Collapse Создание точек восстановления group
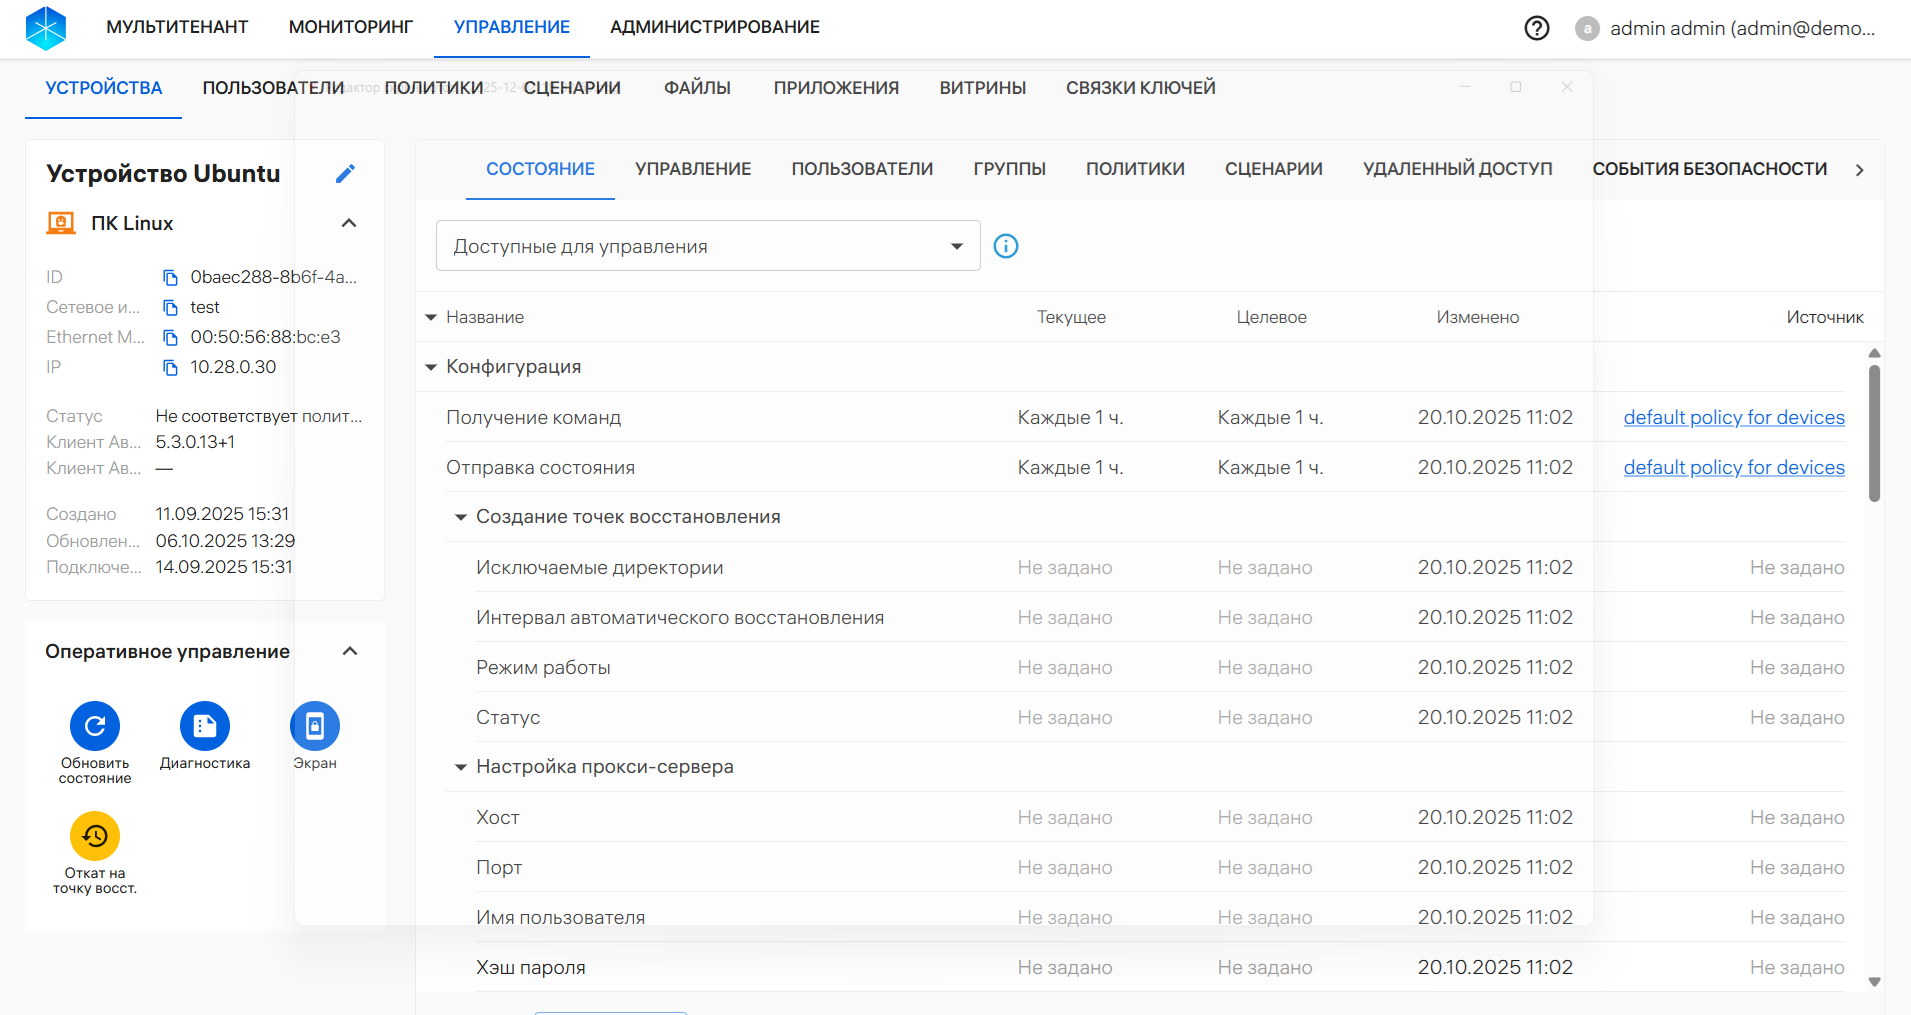Viewport: 1911px width, 1015px height. pyautogui.click(x=461, y=517)
